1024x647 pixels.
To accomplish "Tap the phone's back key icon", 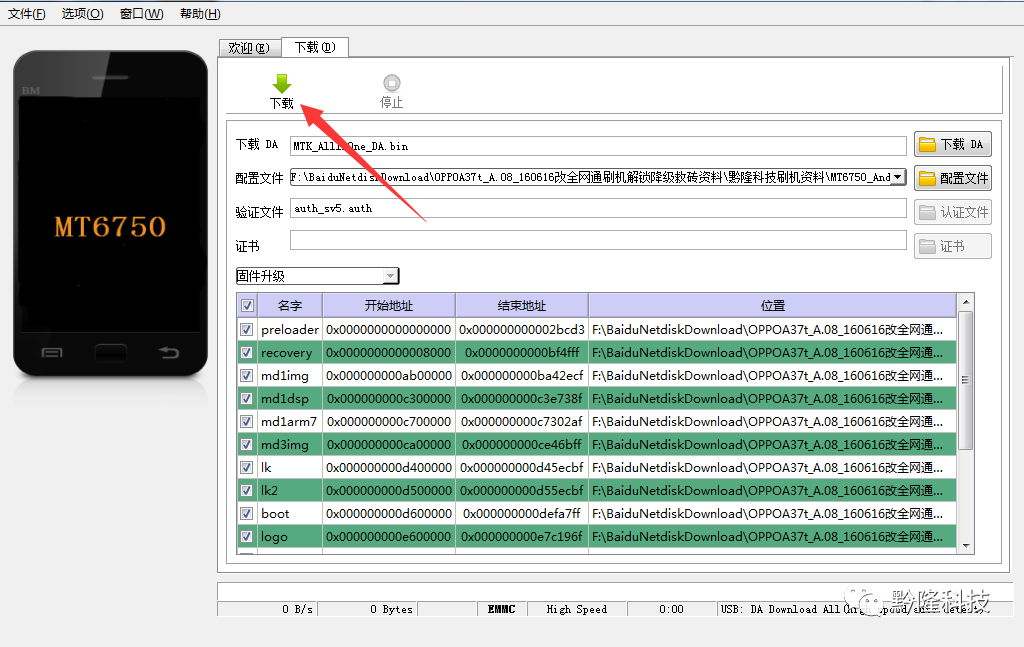I will tap(168, 353).
